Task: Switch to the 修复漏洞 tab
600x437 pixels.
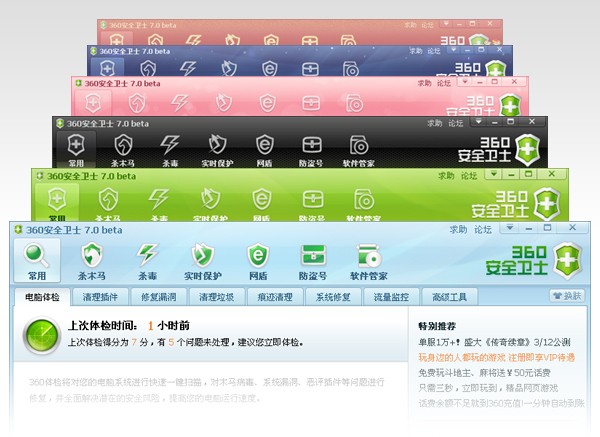Action: coord(159,297)
